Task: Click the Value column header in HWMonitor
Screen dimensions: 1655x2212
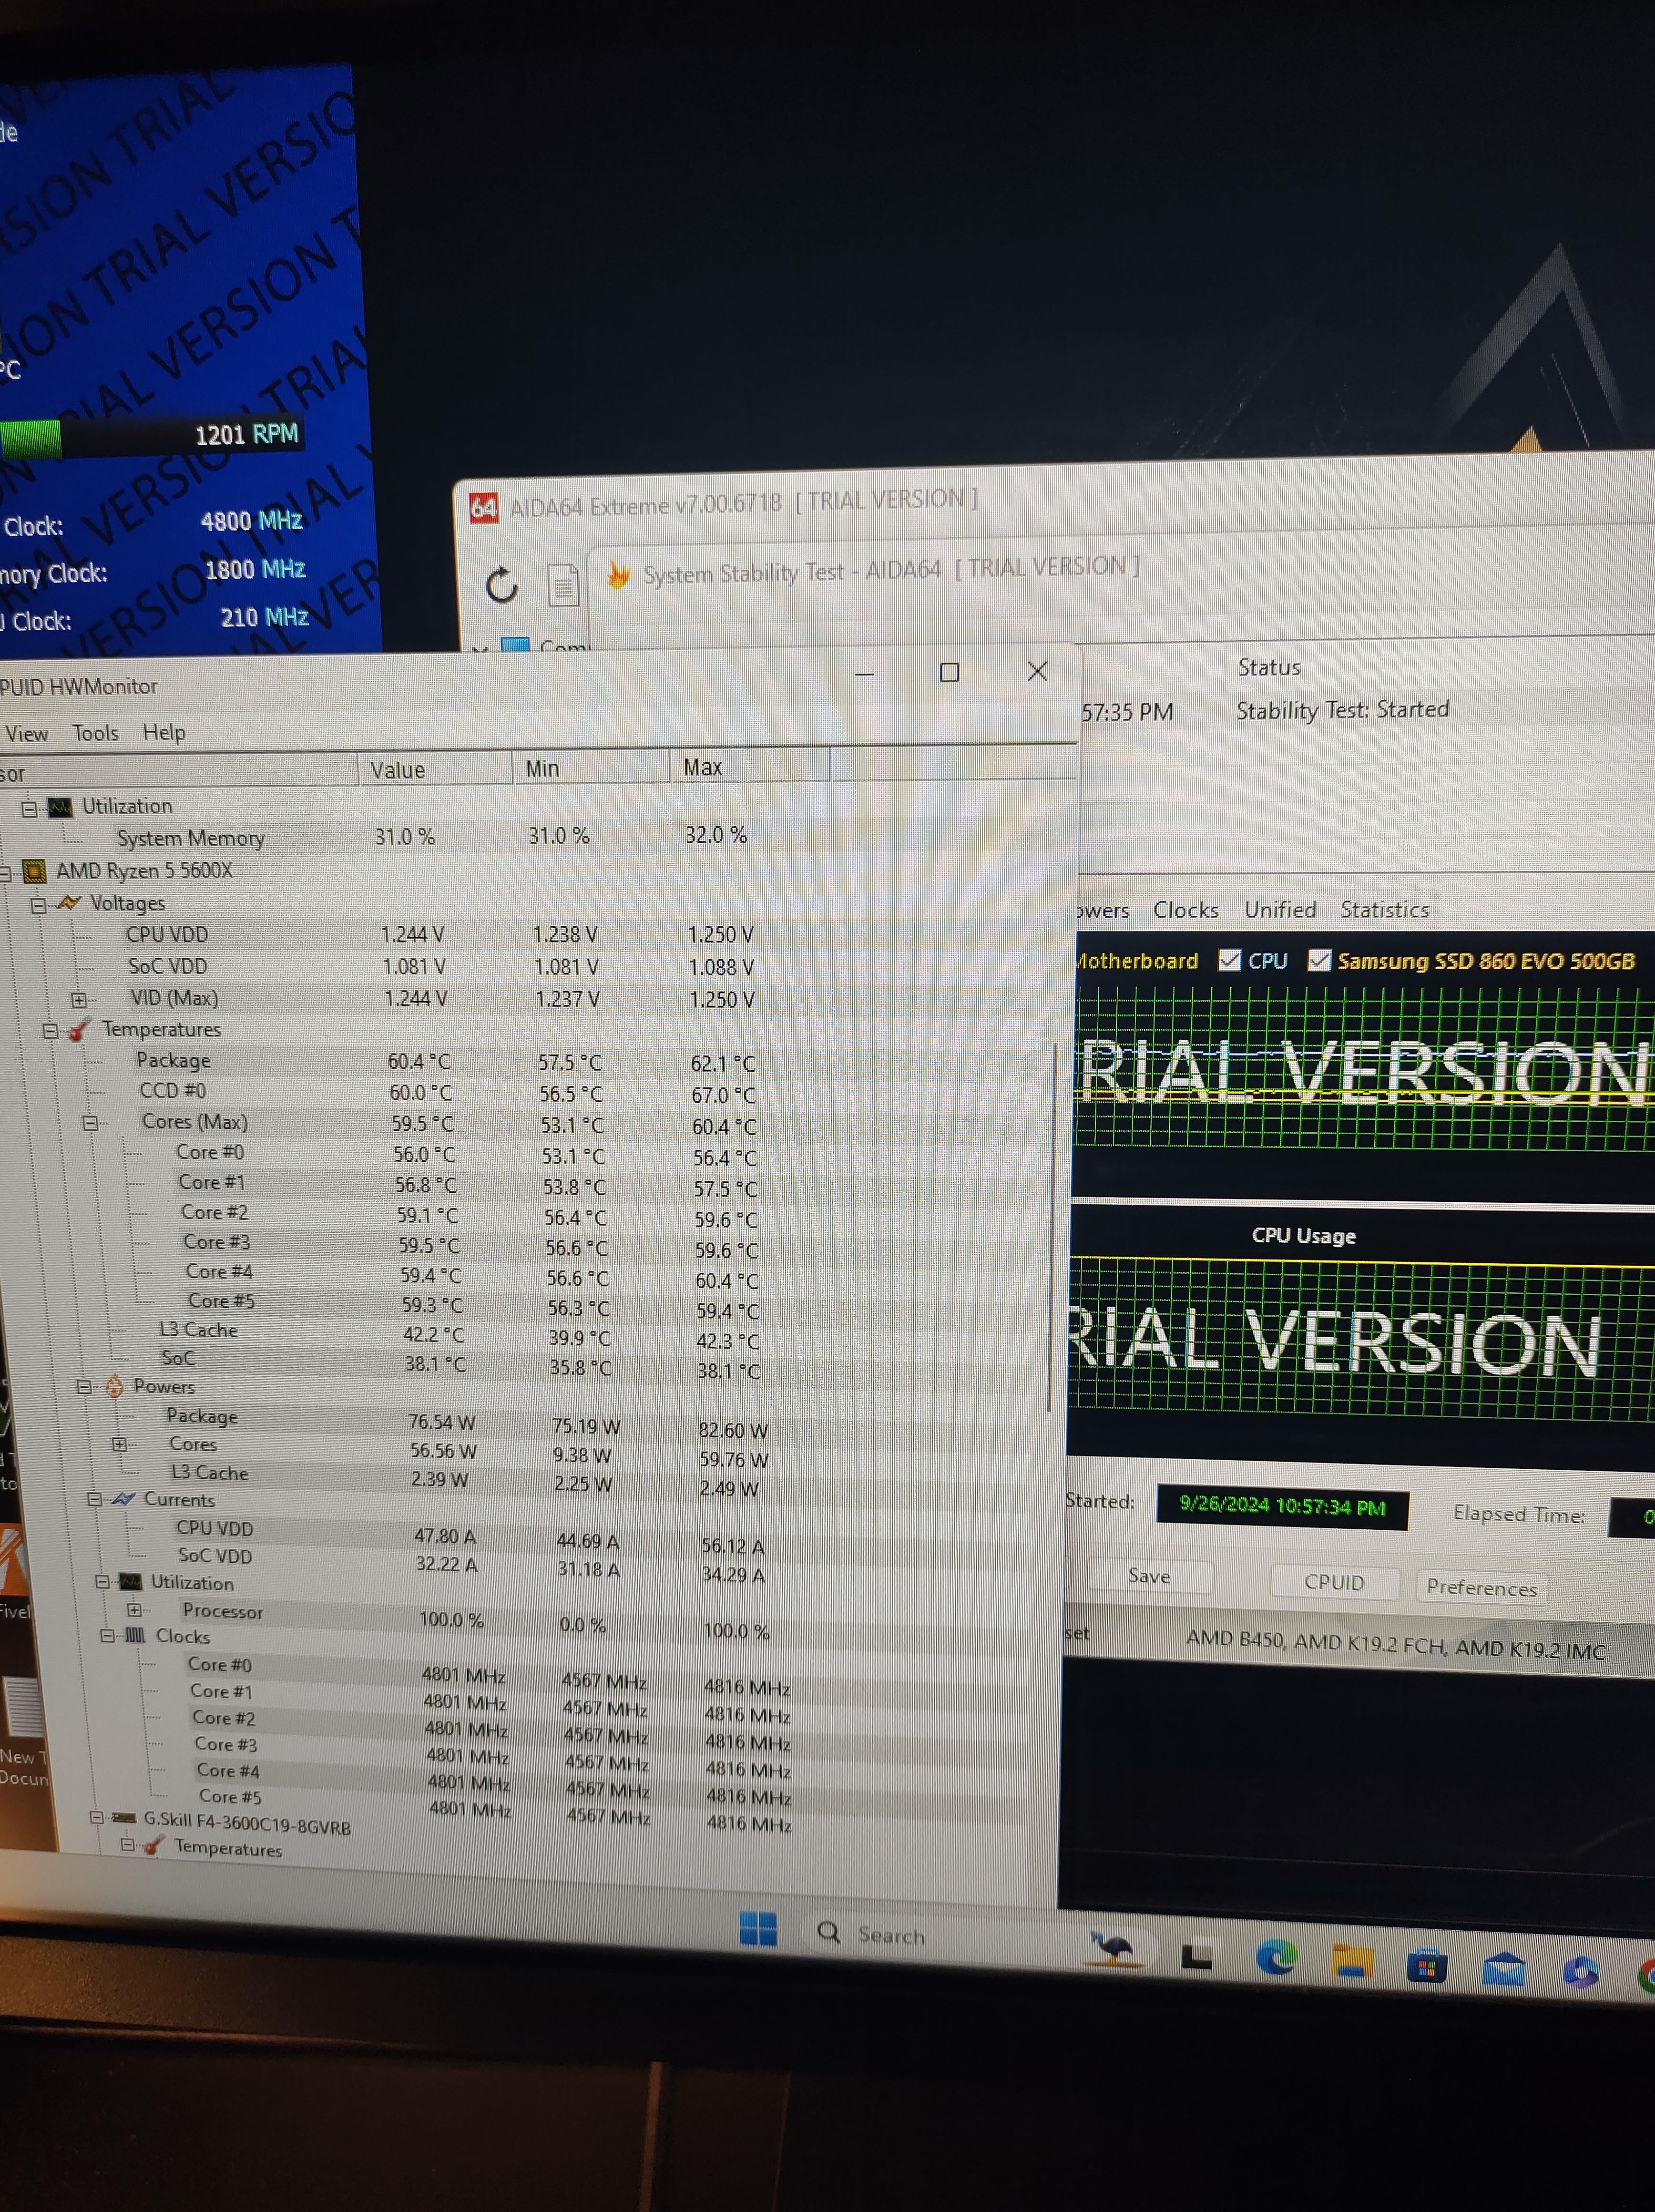Action: pos(435,770)
